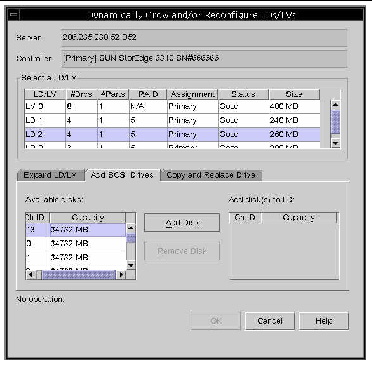Click Ch.ID header in Available disks
The height and width of the screenshot is (366, 372).
[x=37, y=217]
